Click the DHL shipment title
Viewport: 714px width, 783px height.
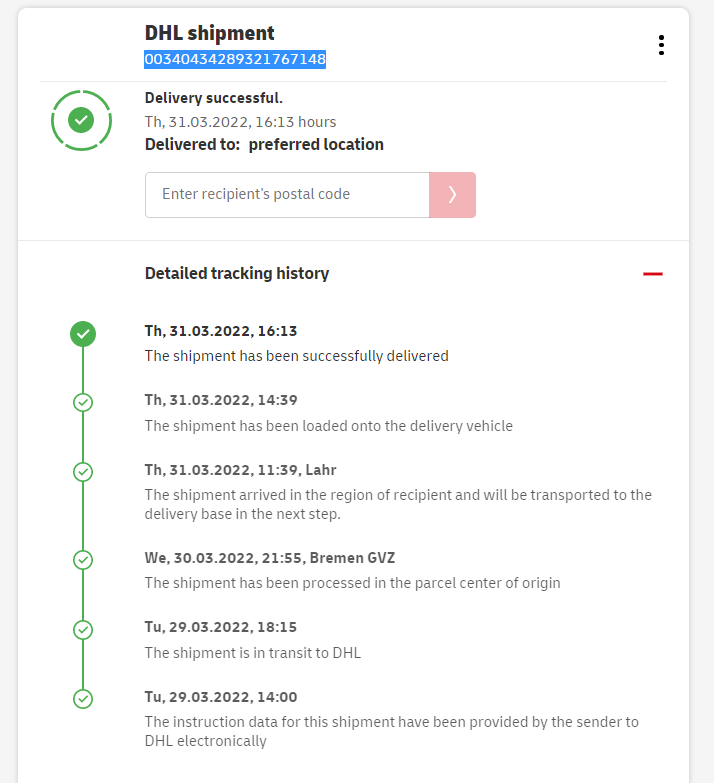[x=210, y=34]
